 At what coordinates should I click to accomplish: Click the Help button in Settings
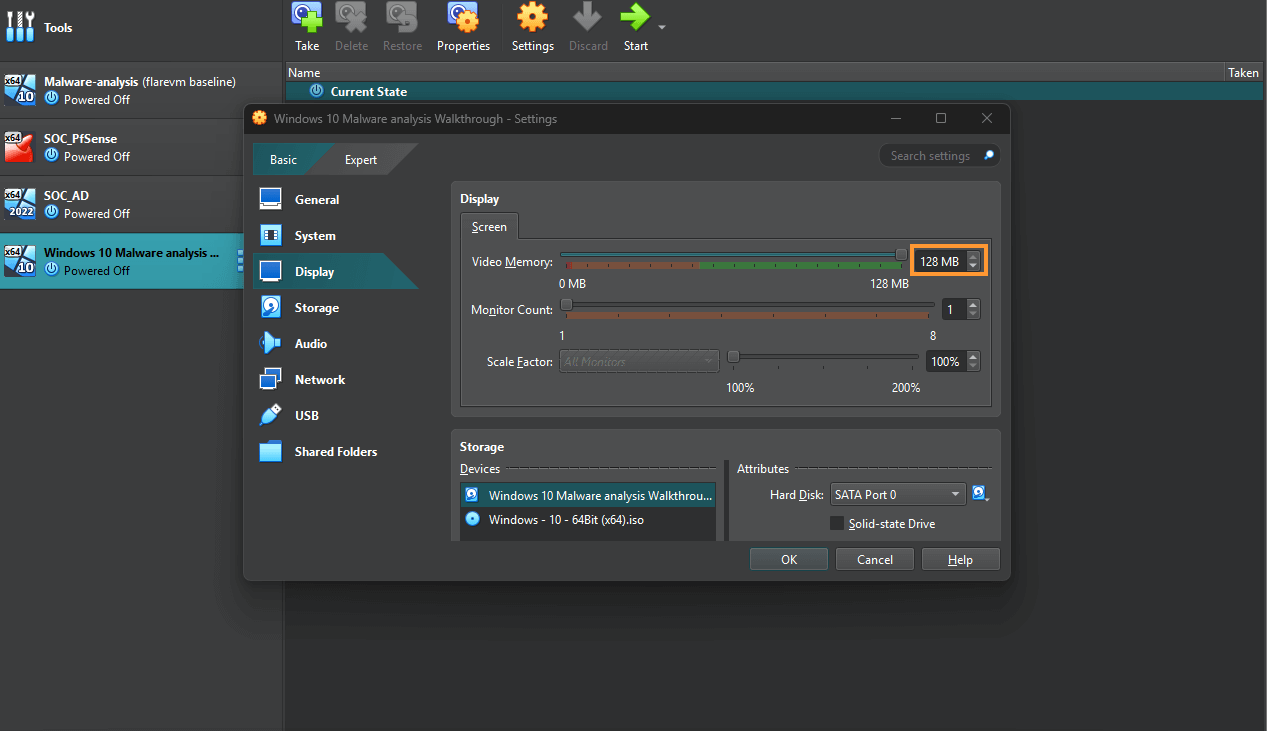[960, 560]
